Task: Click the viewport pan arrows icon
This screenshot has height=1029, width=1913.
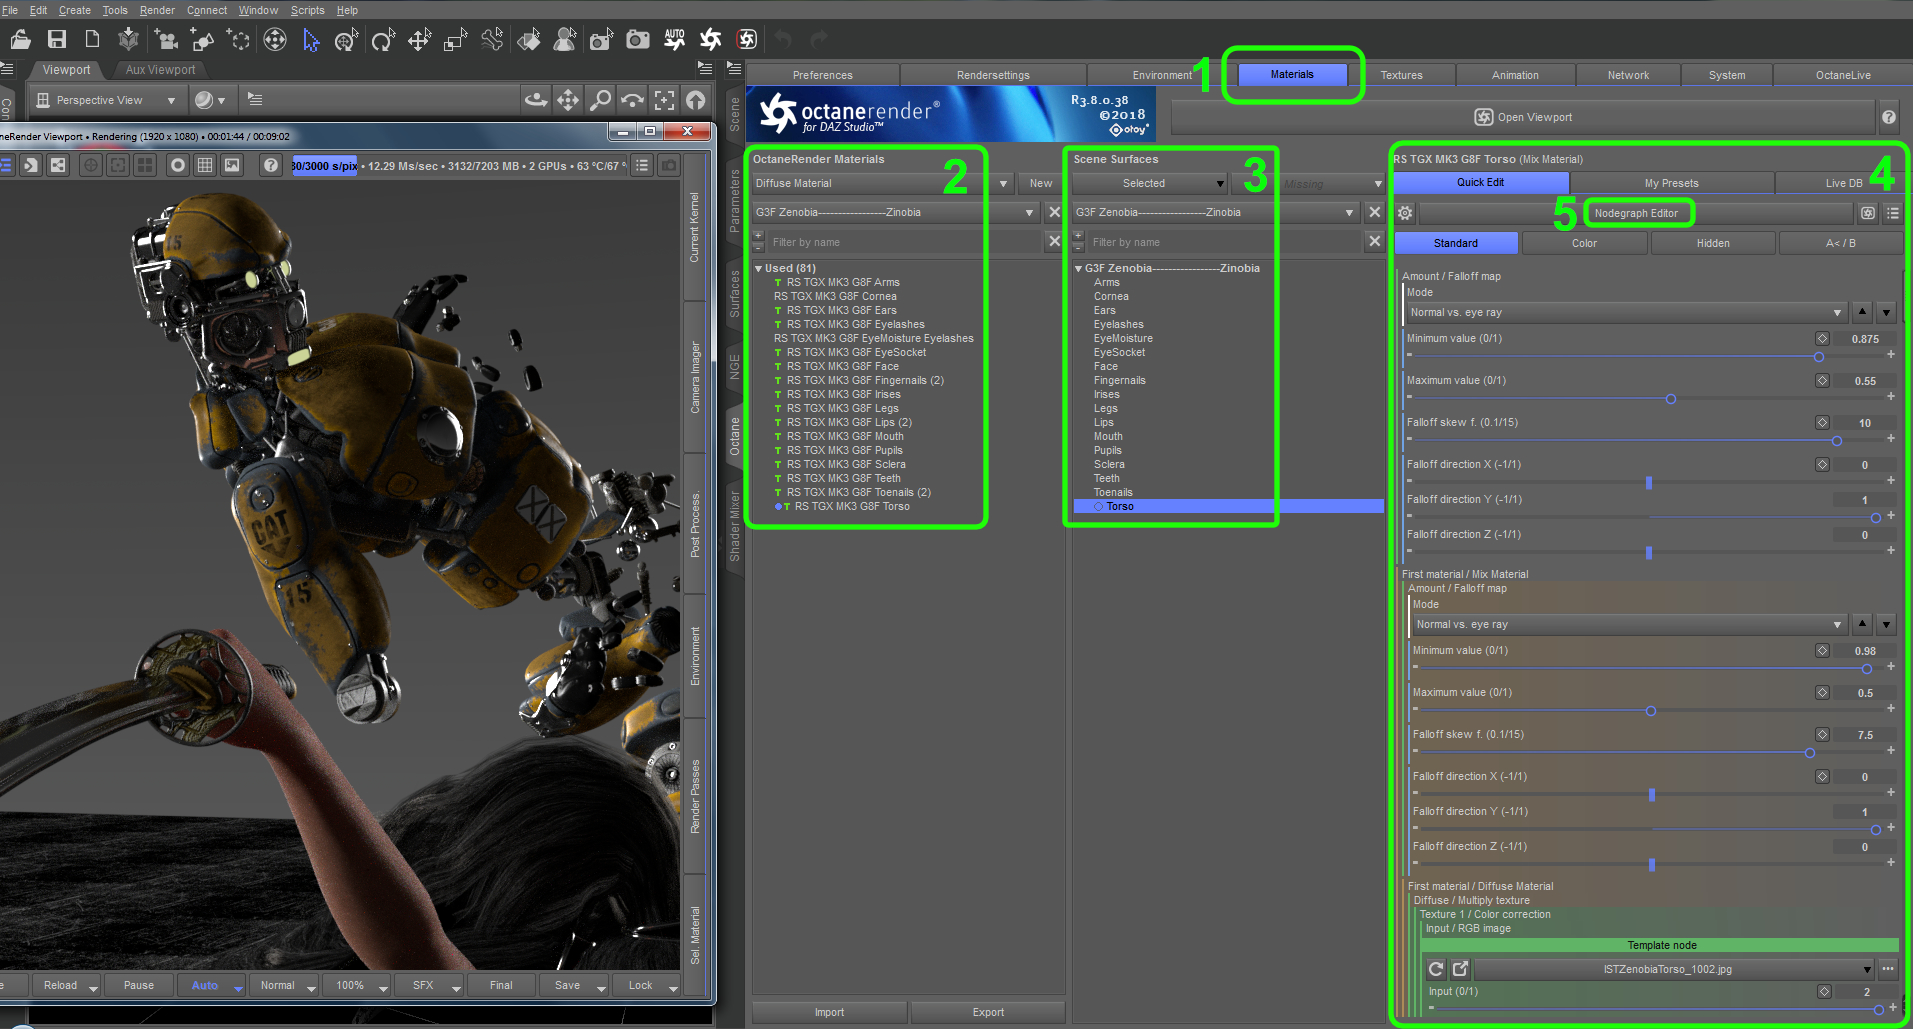Action: (568, 100)
